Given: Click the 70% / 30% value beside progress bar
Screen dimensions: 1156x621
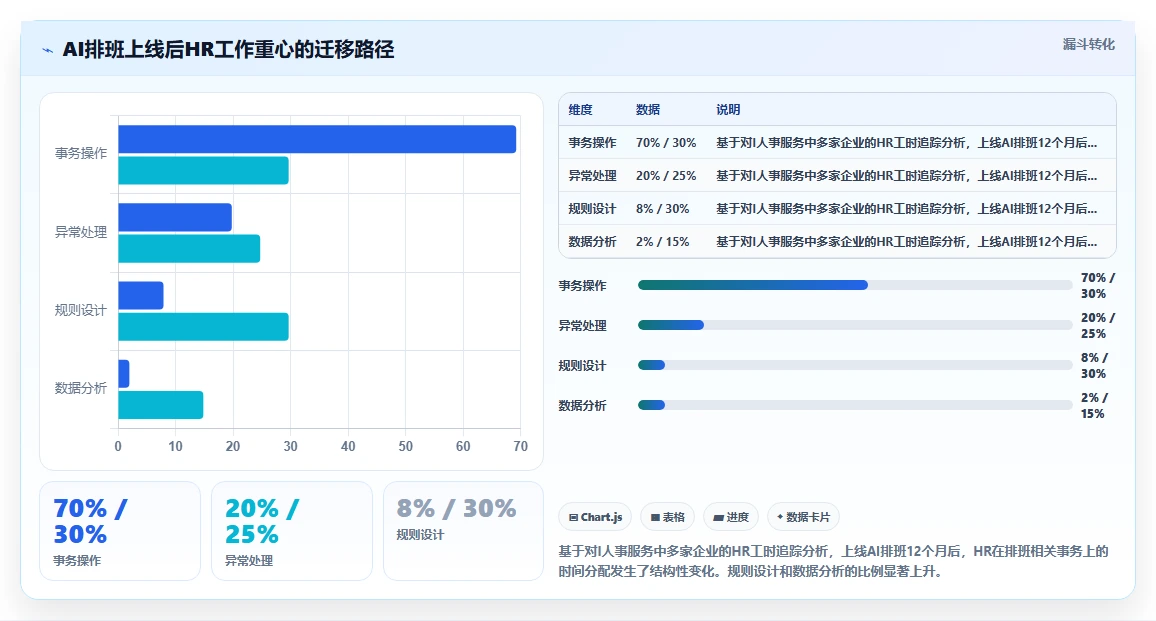Looking at the screenshot, I should tap(1098, 285).
